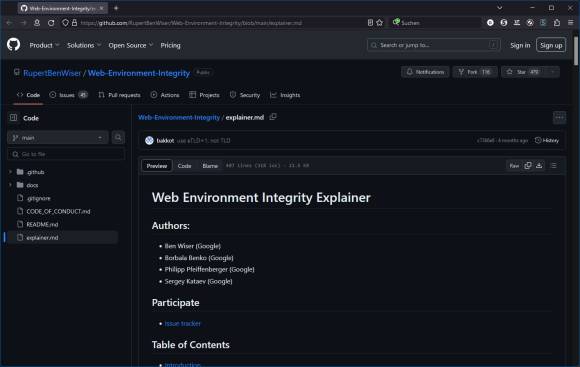Image resolution: width=580 pixels, height=367 pixels.
Task: Switch to the Projects tab
Action: tap(204, 95)
